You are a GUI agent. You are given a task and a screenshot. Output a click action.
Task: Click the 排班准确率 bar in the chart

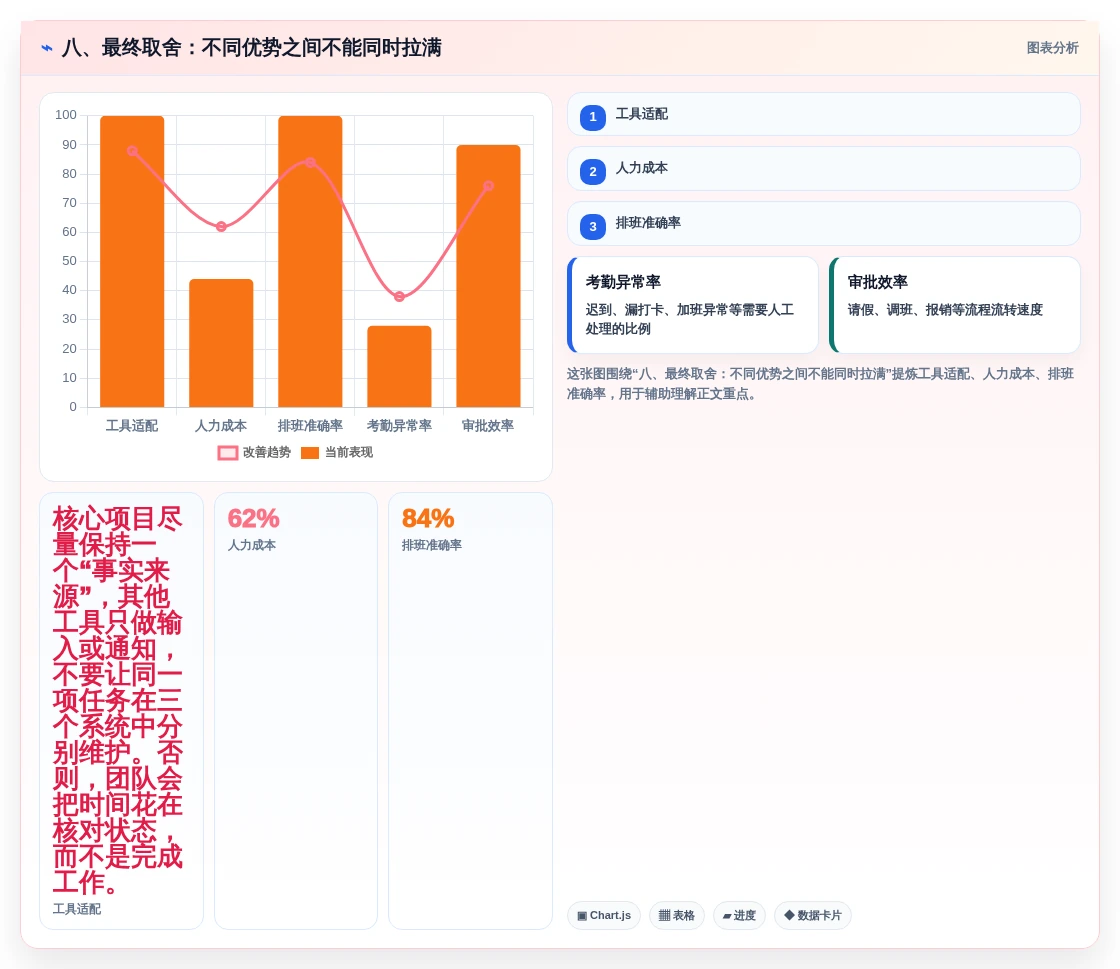[310, 261]
